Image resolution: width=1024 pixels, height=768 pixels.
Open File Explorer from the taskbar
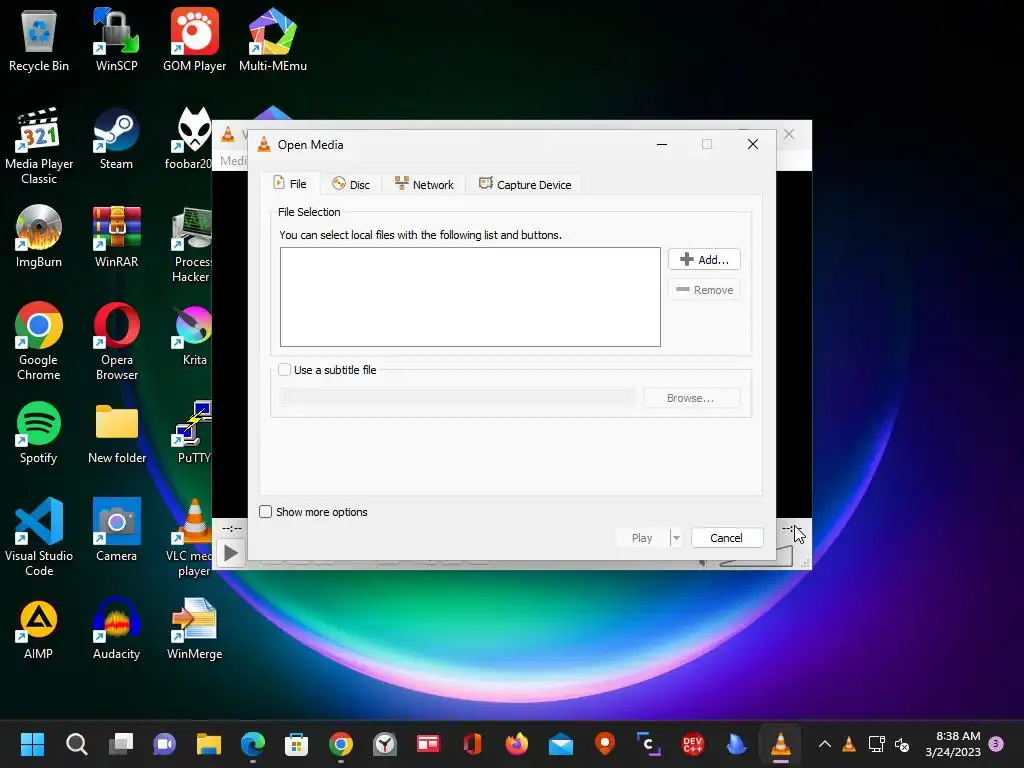point(209,744)
